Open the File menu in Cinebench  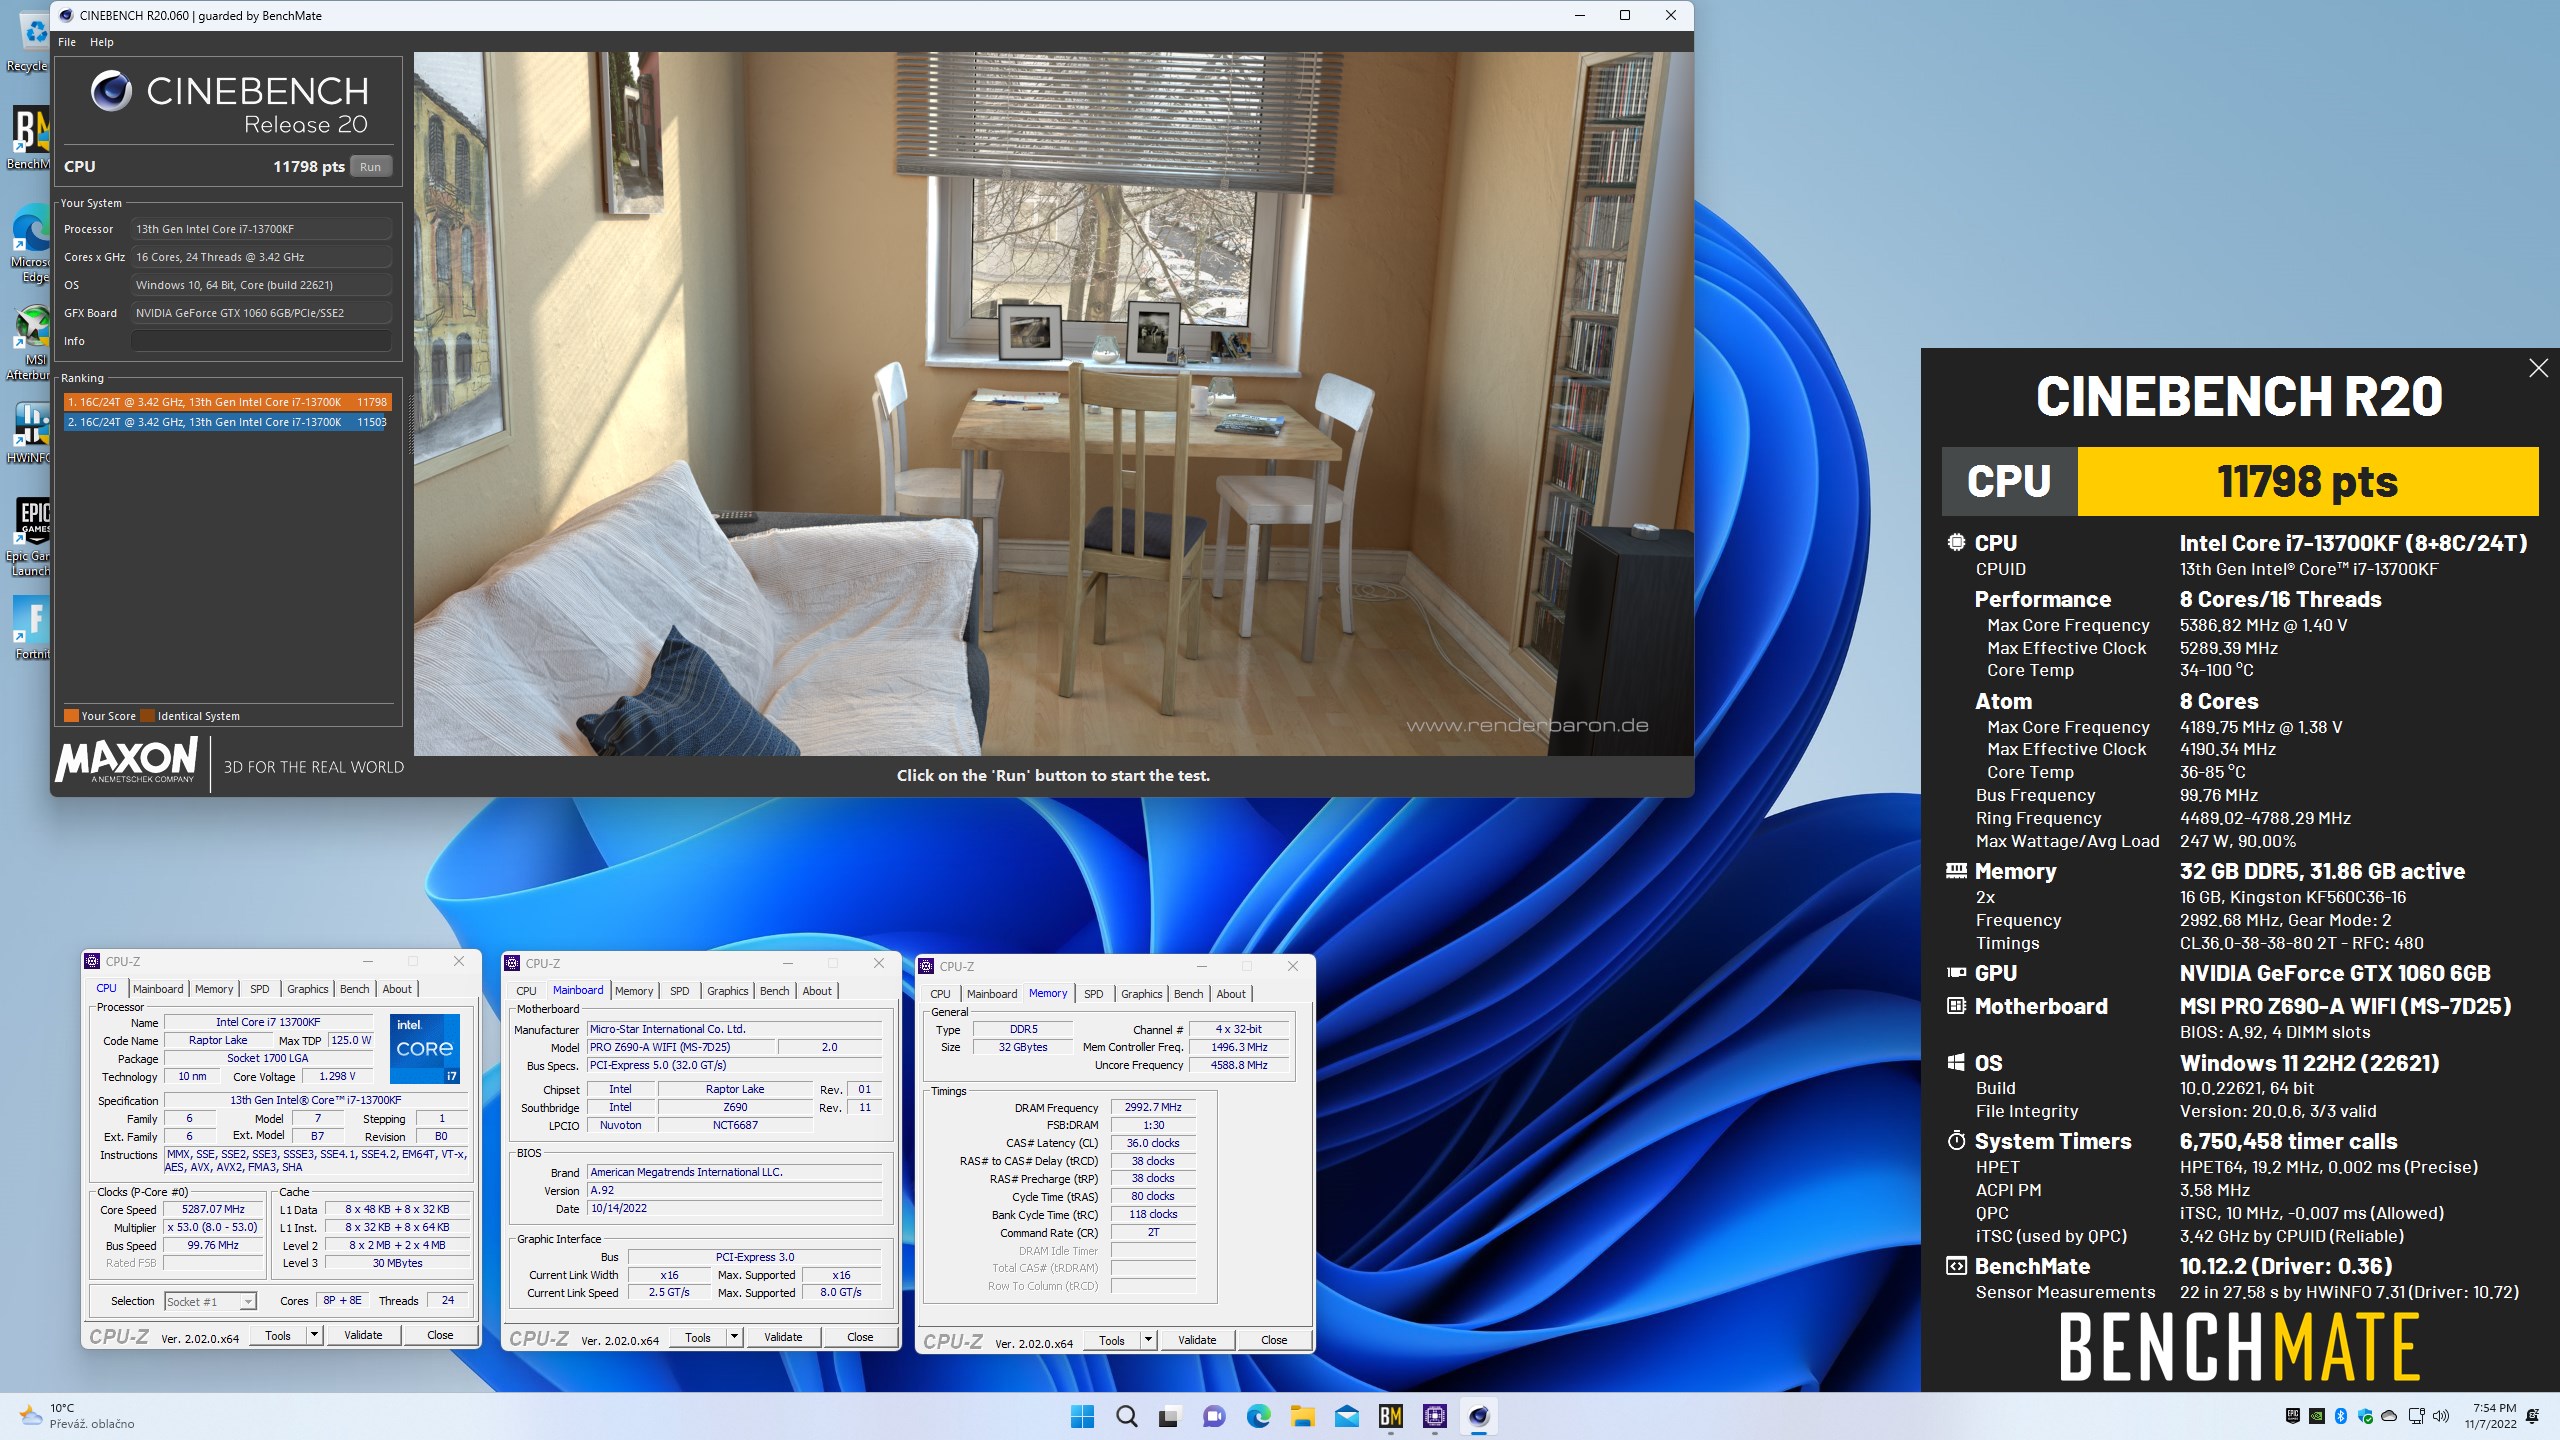pos(67,42)
